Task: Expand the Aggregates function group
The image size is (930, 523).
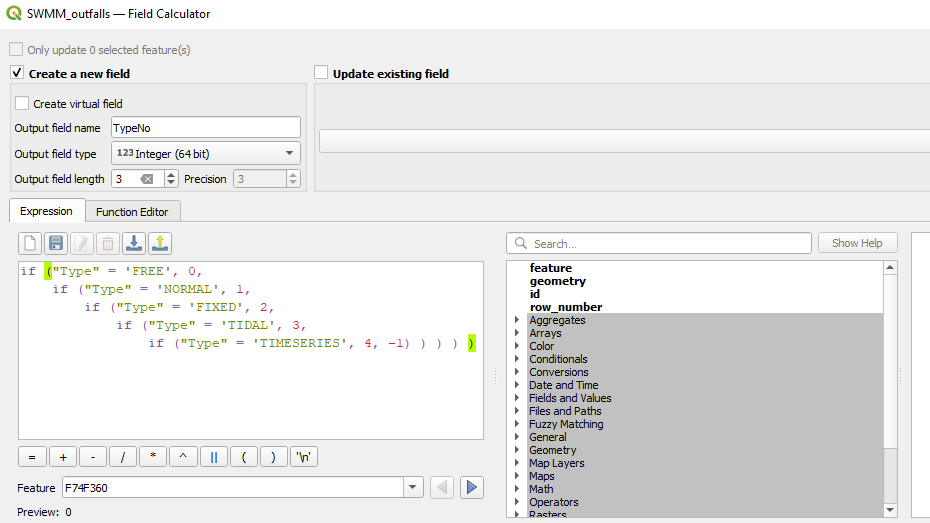Action: (517, 320)
